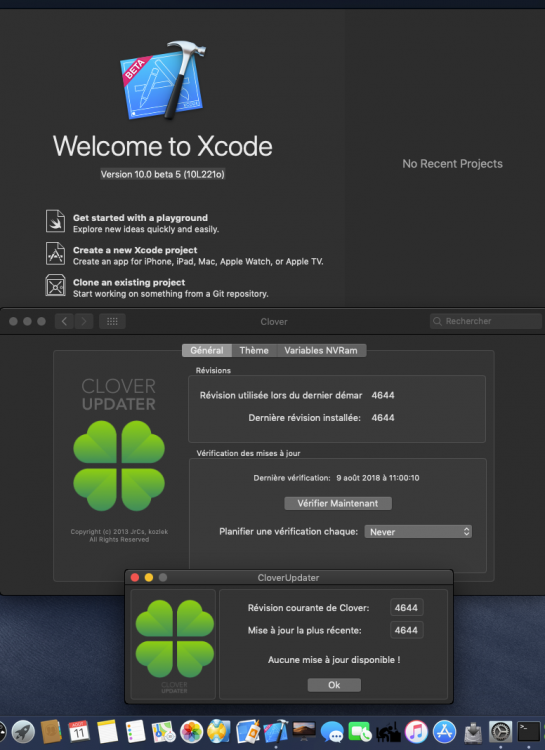Image resolution: width=545 pixels, height=750 pixels.
Task: Click the Xcode version text 10.0 beta 5
Action: point(163,175)
